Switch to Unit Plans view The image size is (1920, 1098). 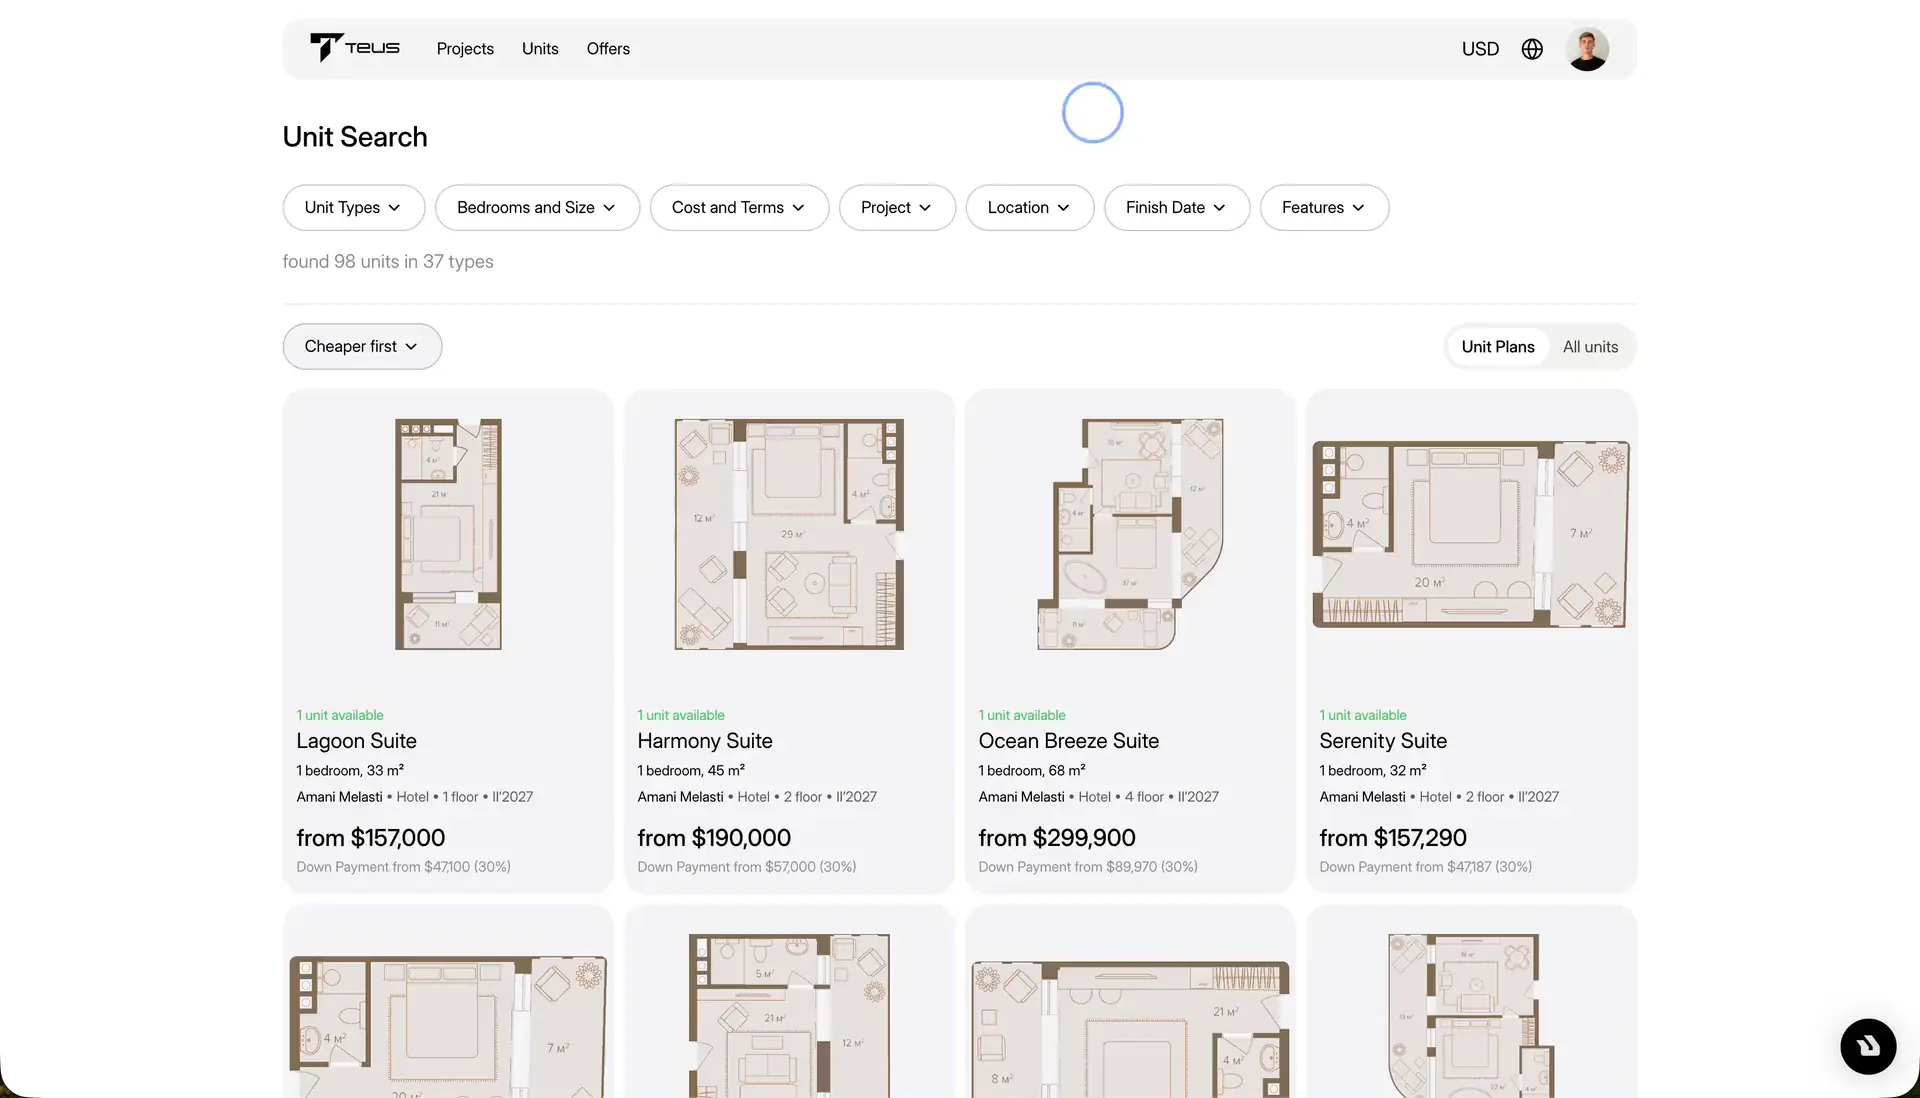[x=1497, y=347]
